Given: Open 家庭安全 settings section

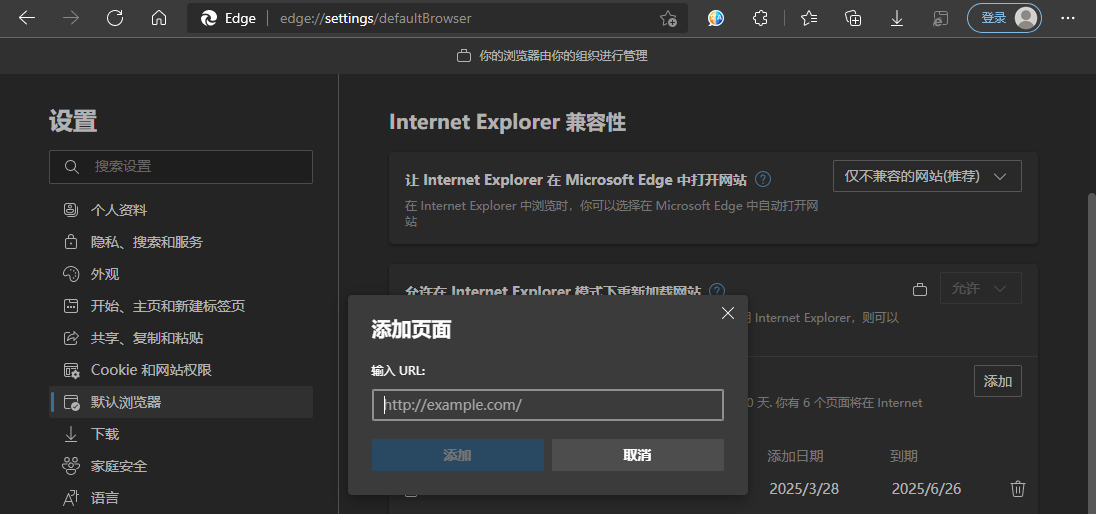Looking at the screenshot, I should click(181, 466).
